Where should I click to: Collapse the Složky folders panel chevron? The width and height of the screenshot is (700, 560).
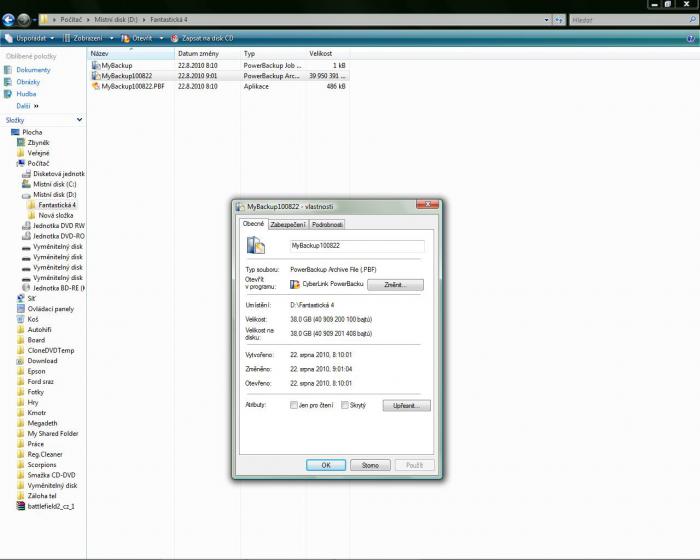pos(77,119)
